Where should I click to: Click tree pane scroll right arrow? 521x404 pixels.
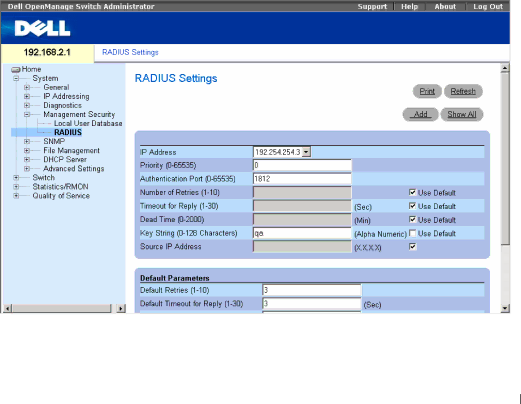click(x=121, y=308)
